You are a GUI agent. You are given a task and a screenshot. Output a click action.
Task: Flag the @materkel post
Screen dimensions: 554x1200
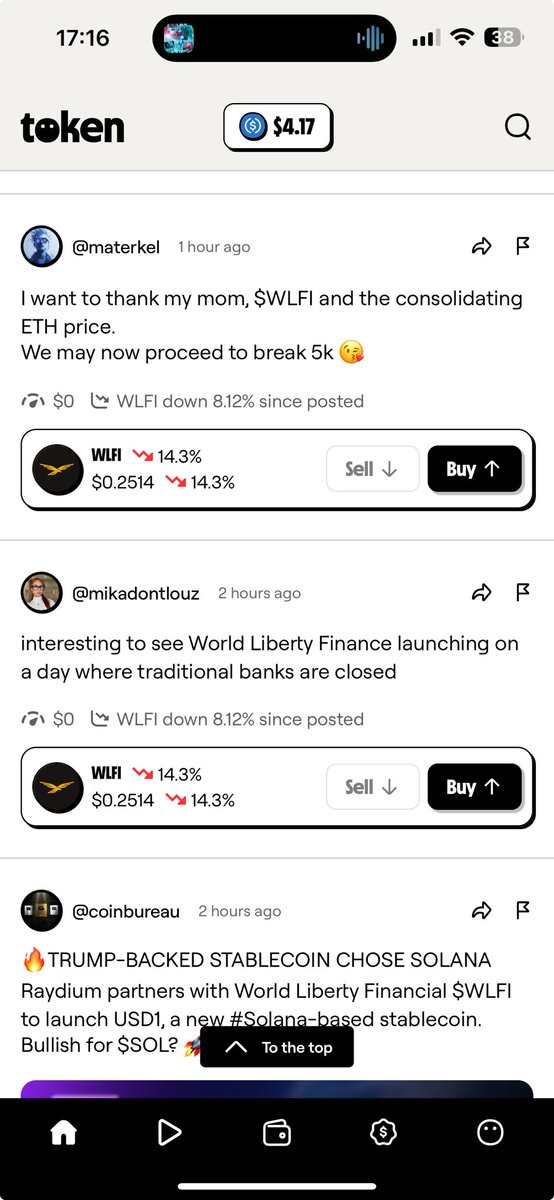click(x=522, y=246)
